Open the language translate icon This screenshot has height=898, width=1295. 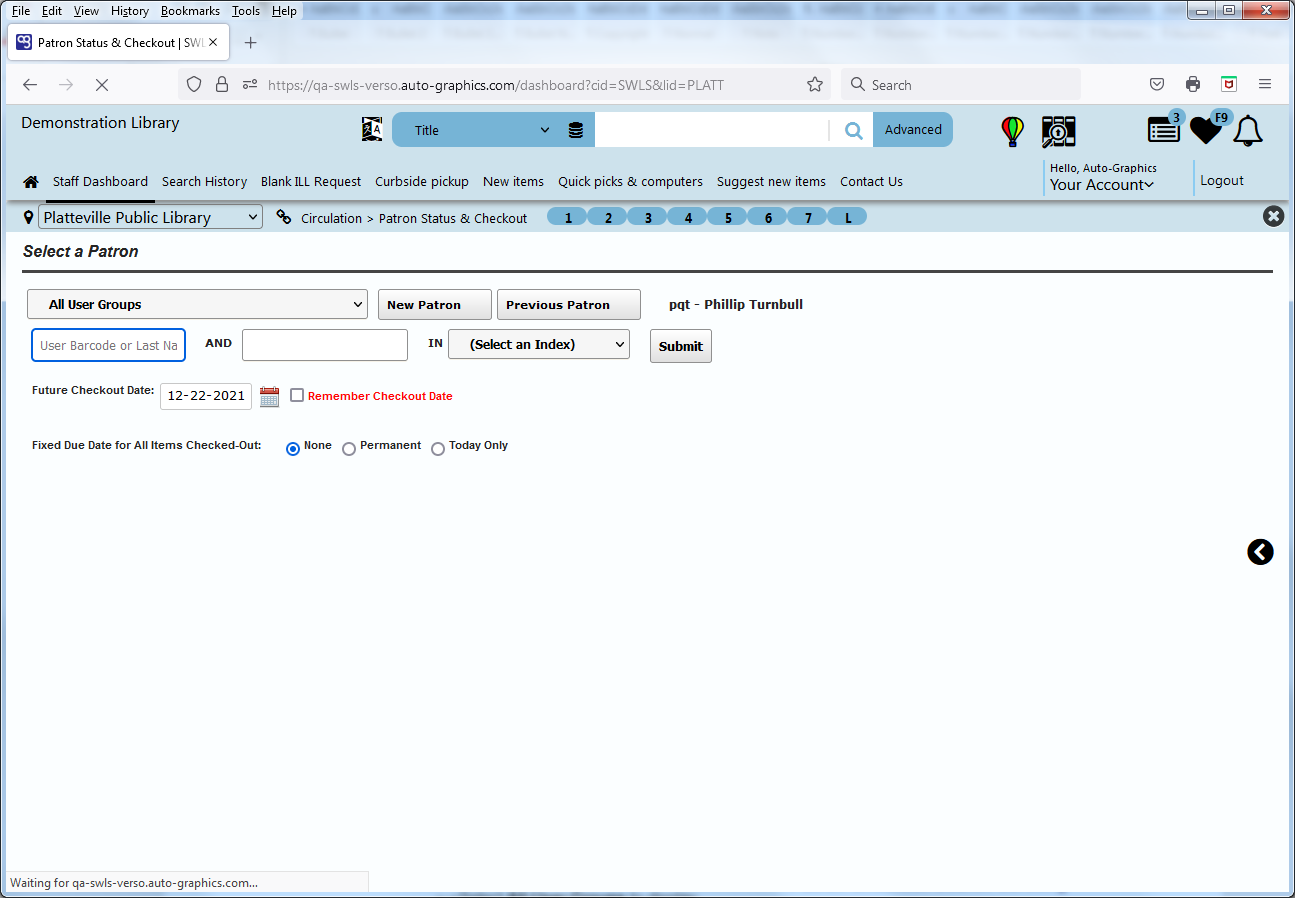[x=372, y=129]
